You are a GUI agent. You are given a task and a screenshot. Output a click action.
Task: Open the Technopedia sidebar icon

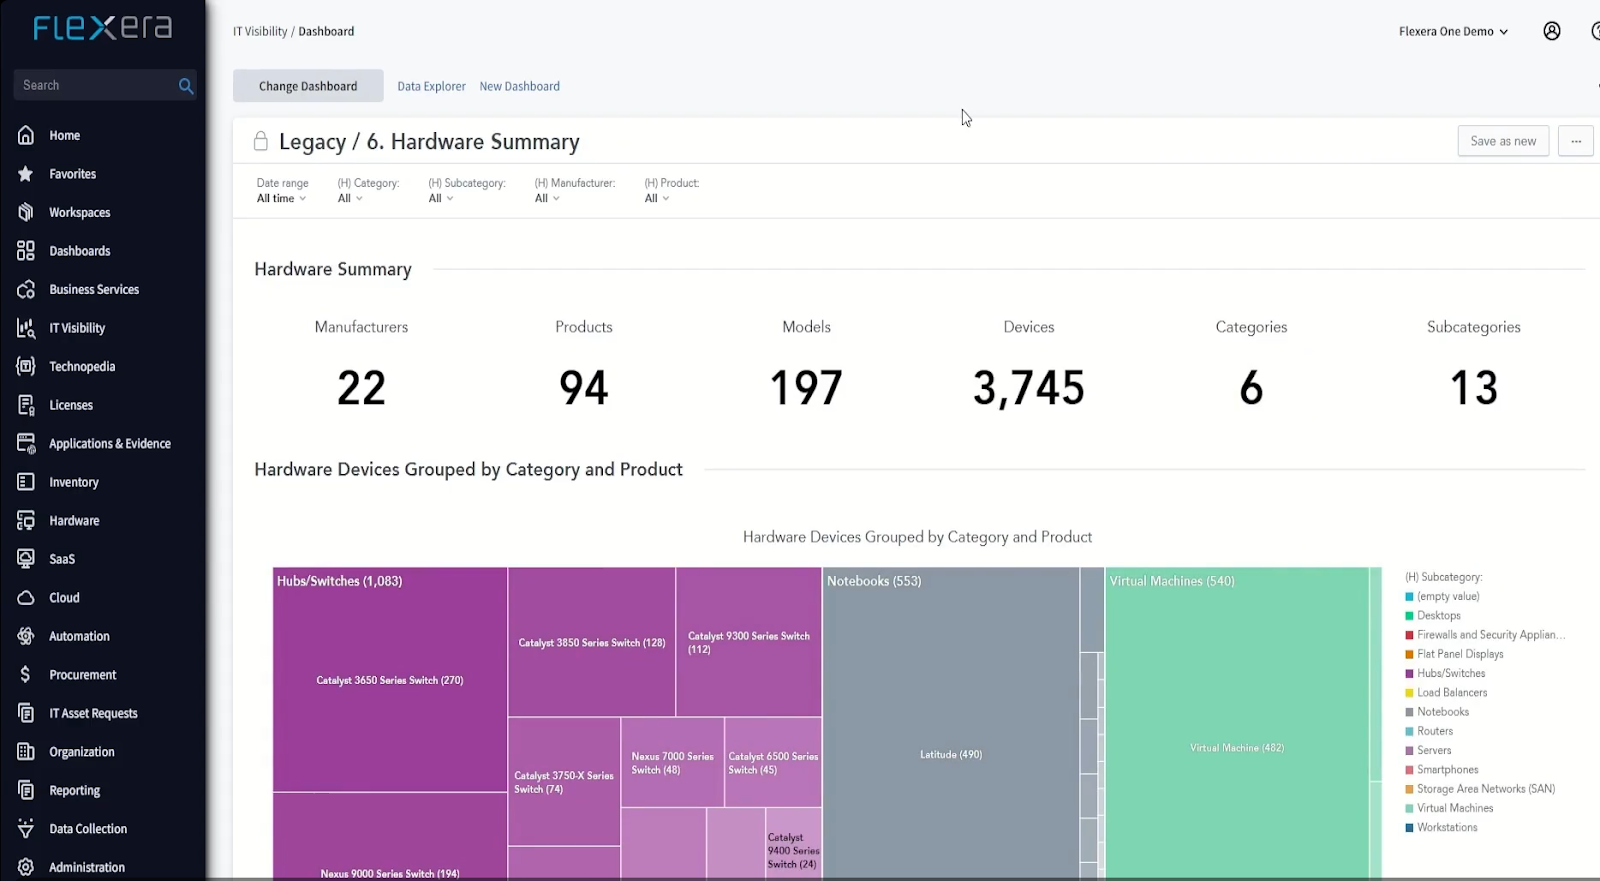tap(26, 366)
